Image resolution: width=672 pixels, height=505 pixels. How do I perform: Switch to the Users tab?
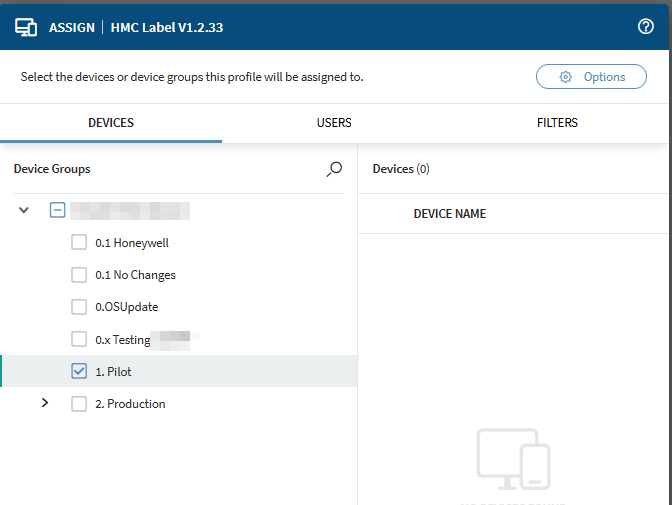point(334,123)
